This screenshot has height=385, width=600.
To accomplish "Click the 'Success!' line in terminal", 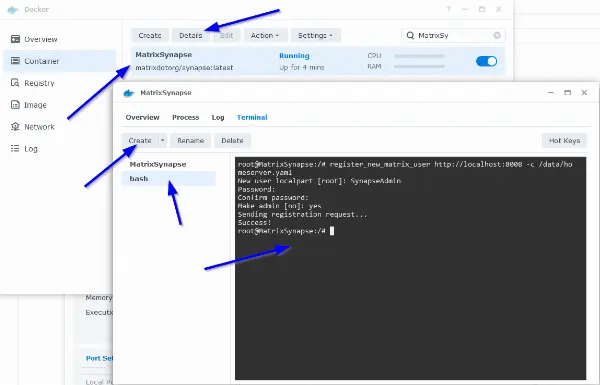I will 254,222.
